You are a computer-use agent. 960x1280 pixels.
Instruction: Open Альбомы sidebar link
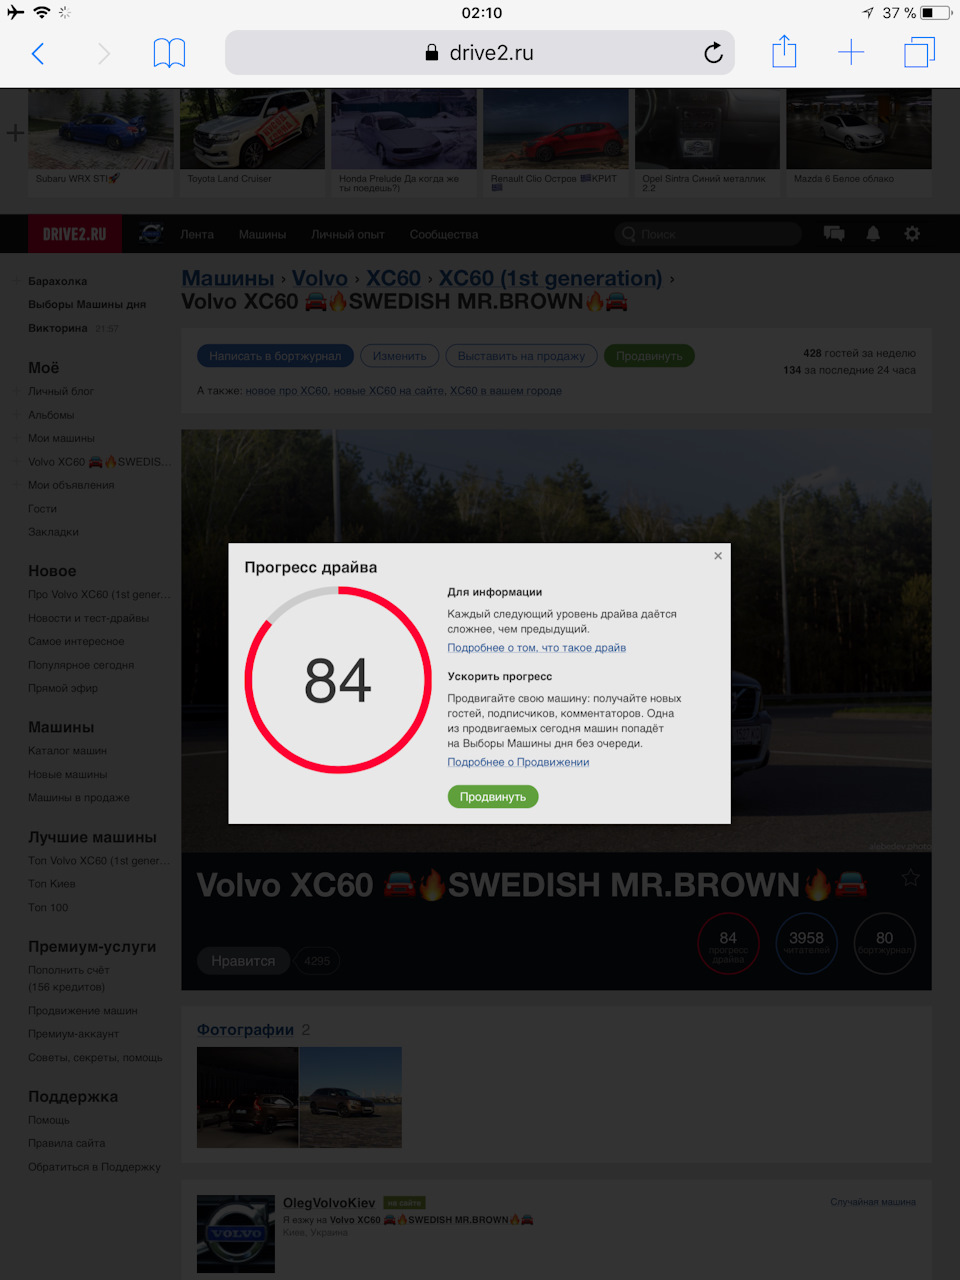[x=51, y=415]
